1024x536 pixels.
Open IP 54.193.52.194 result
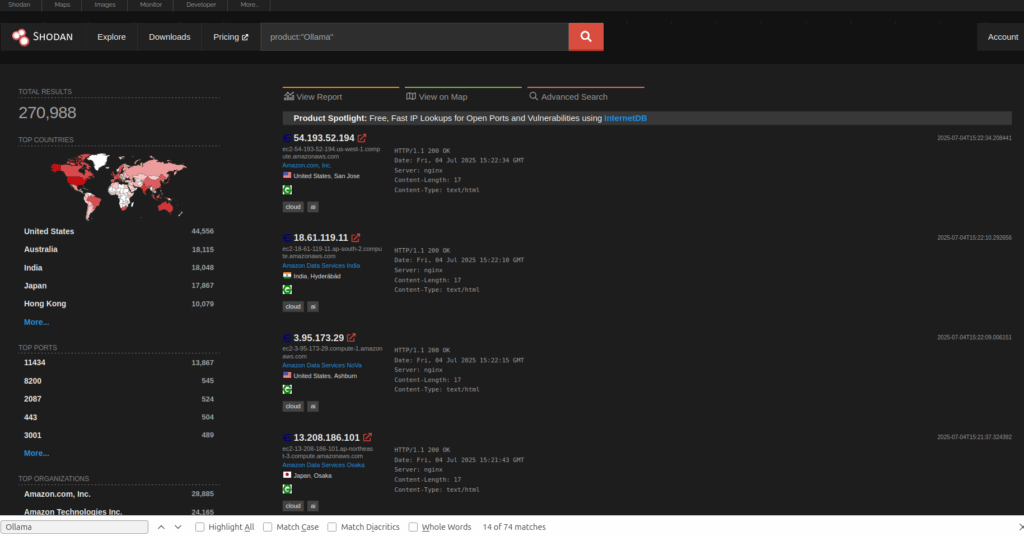coord(324,138)
